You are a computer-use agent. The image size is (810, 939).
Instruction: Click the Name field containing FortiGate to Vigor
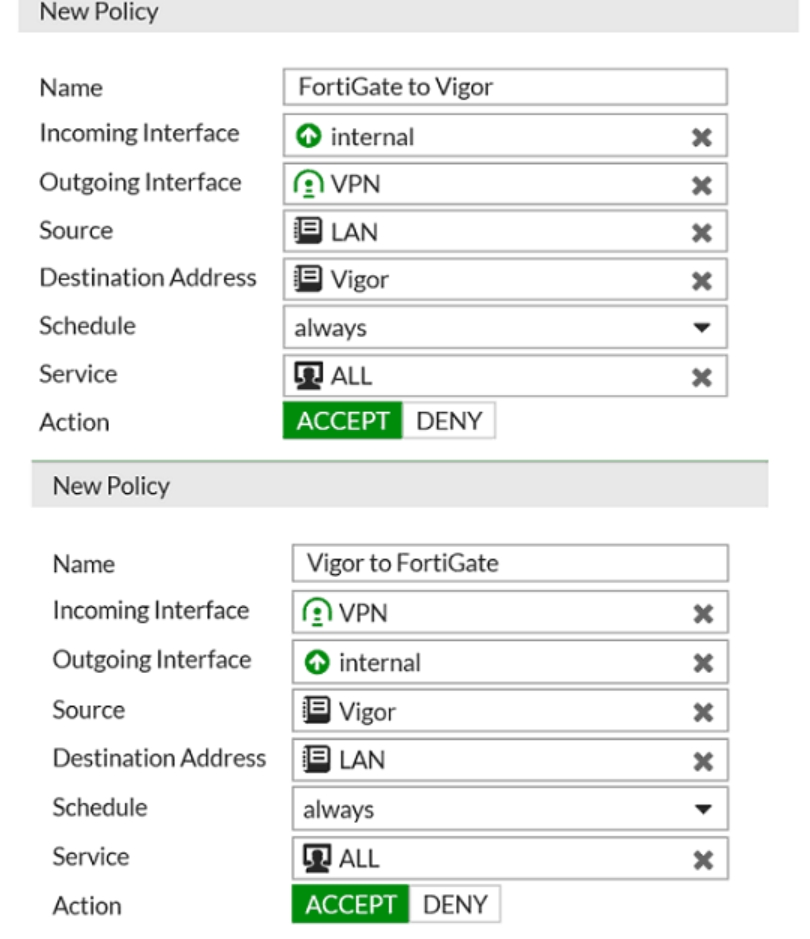pyautogui.click(x=505, y=87)
